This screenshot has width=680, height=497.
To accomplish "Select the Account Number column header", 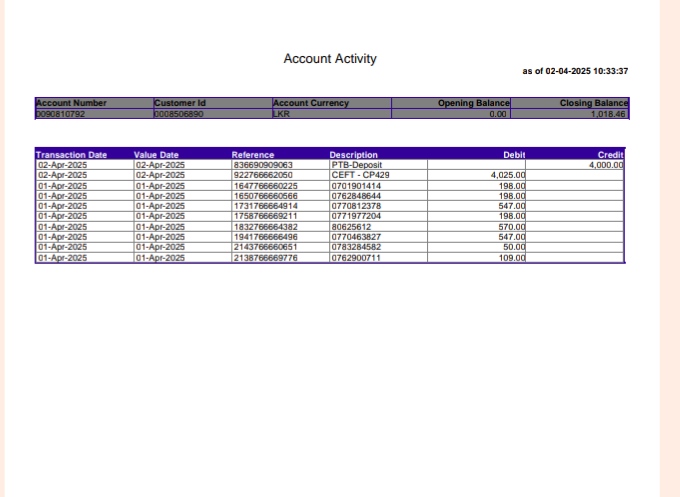I will click(71, 103).
